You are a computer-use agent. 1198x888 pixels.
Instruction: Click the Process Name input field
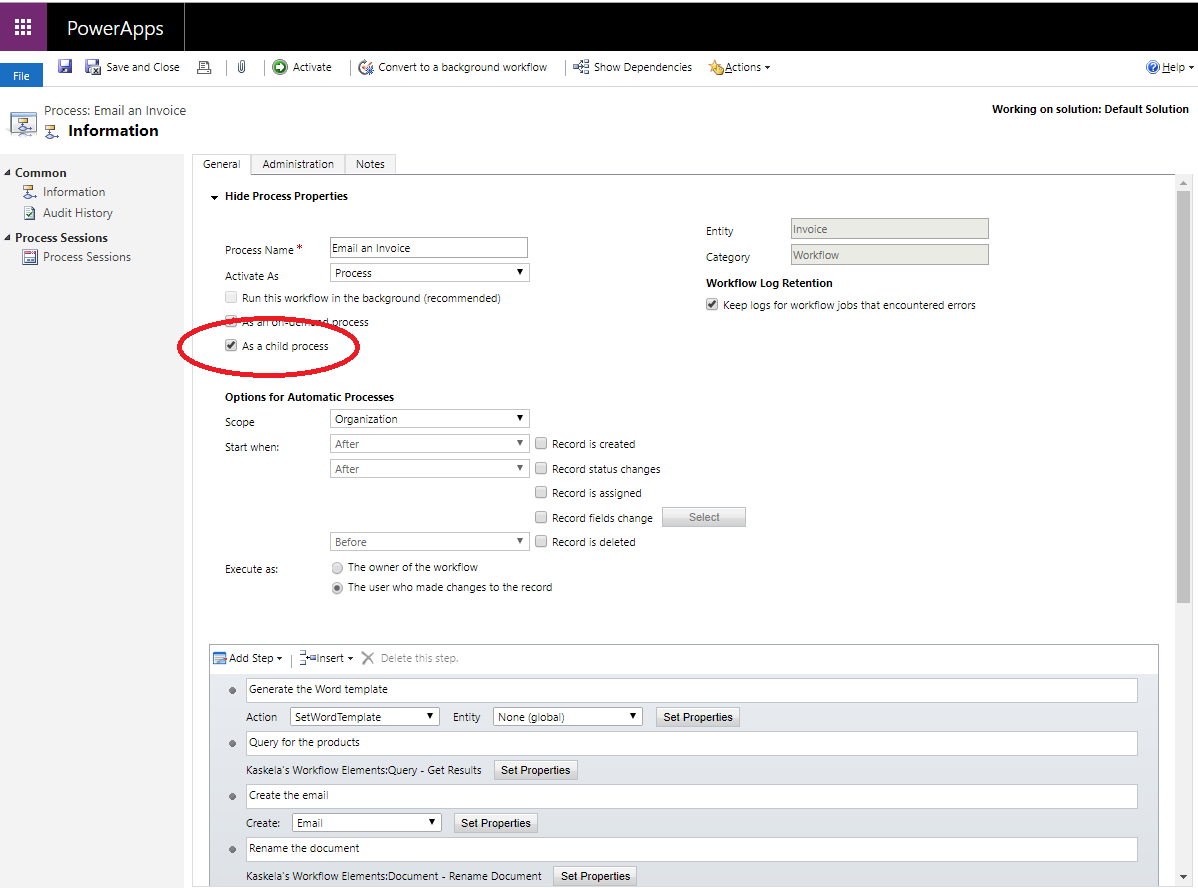coord(428,248)
